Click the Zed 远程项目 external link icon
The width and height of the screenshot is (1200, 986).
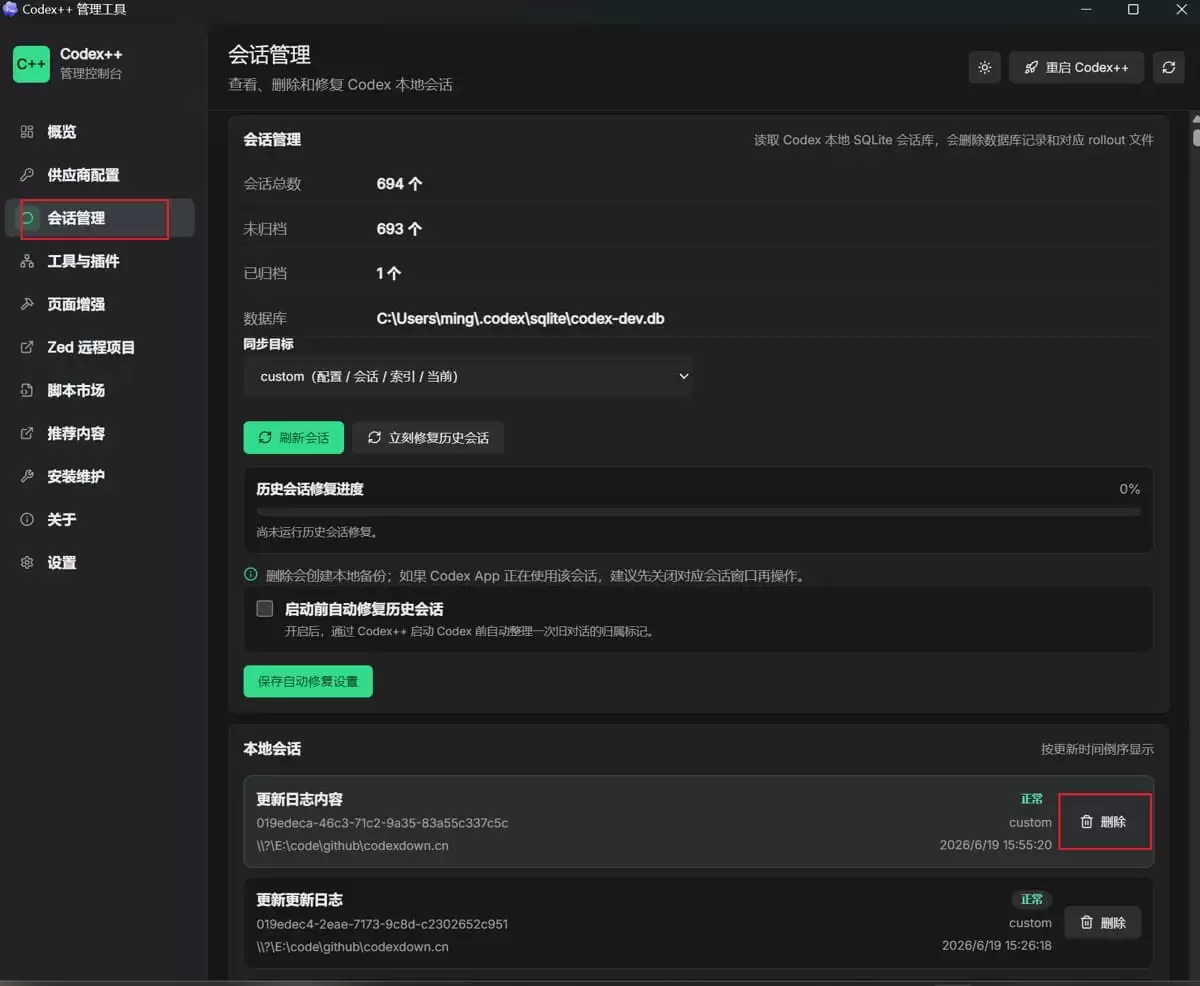pyautogui.click(x=27, y=347)
